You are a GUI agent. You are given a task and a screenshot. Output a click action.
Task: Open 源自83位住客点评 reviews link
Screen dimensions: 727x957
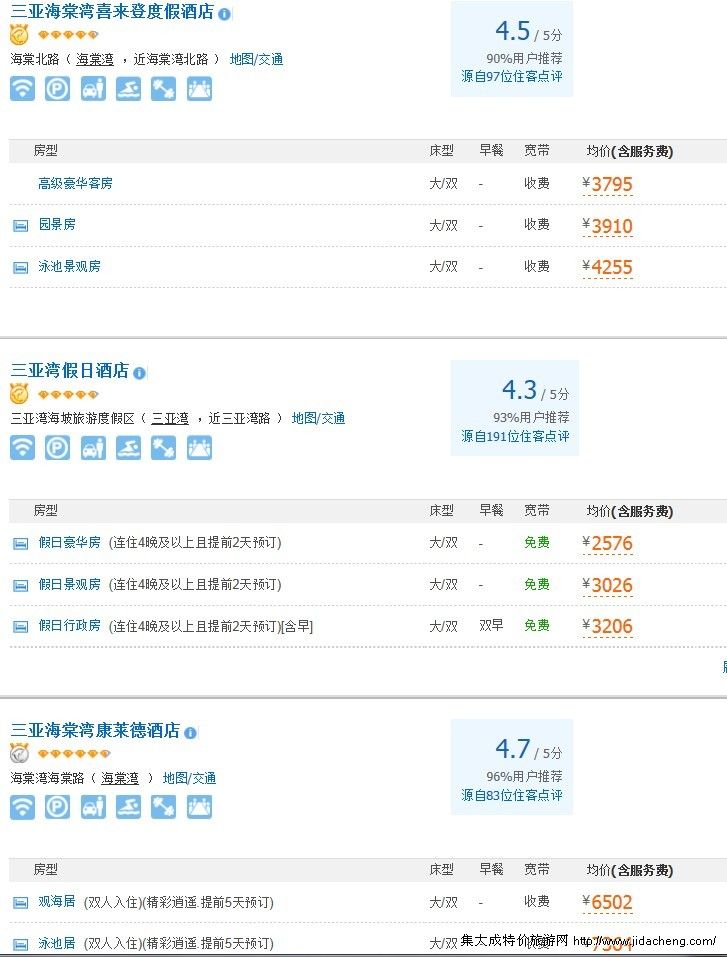512,795
